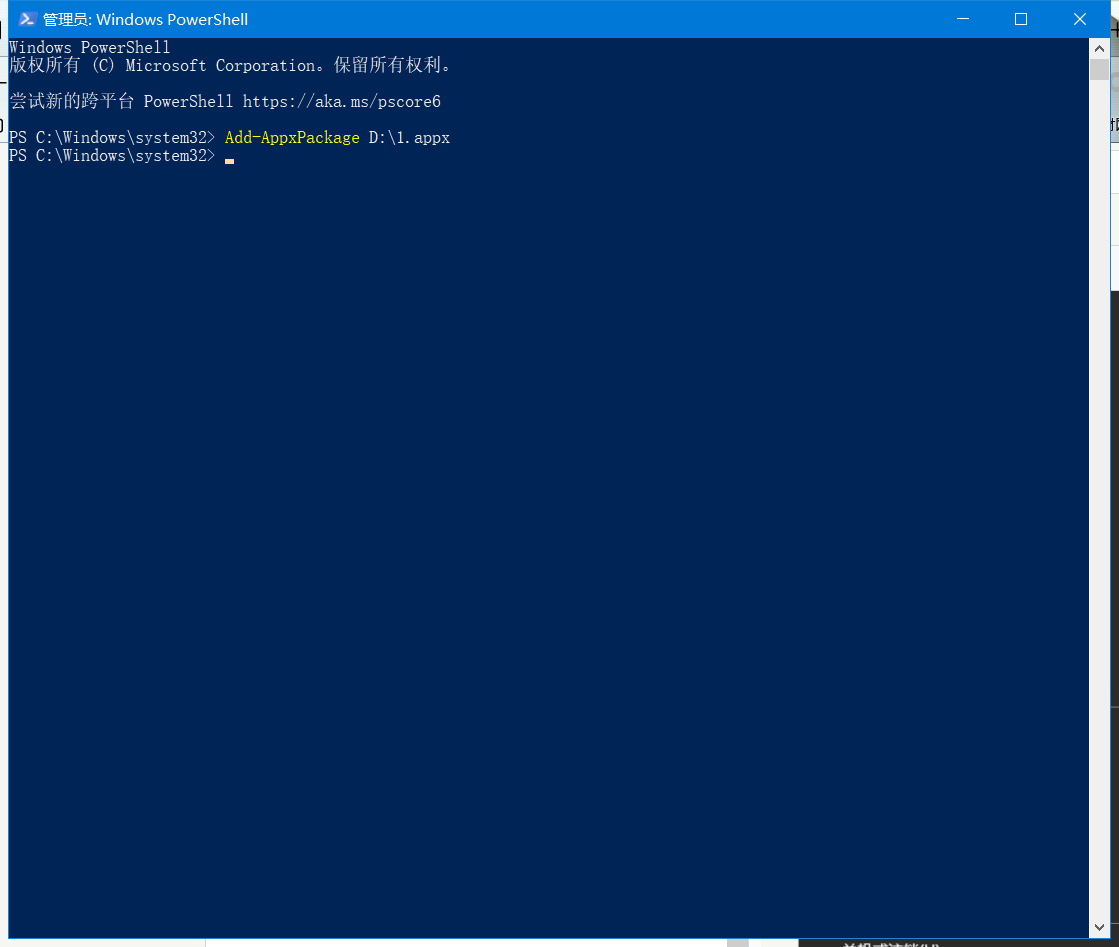Click the blinking cursor at the prompt

(x=229, y=158)
